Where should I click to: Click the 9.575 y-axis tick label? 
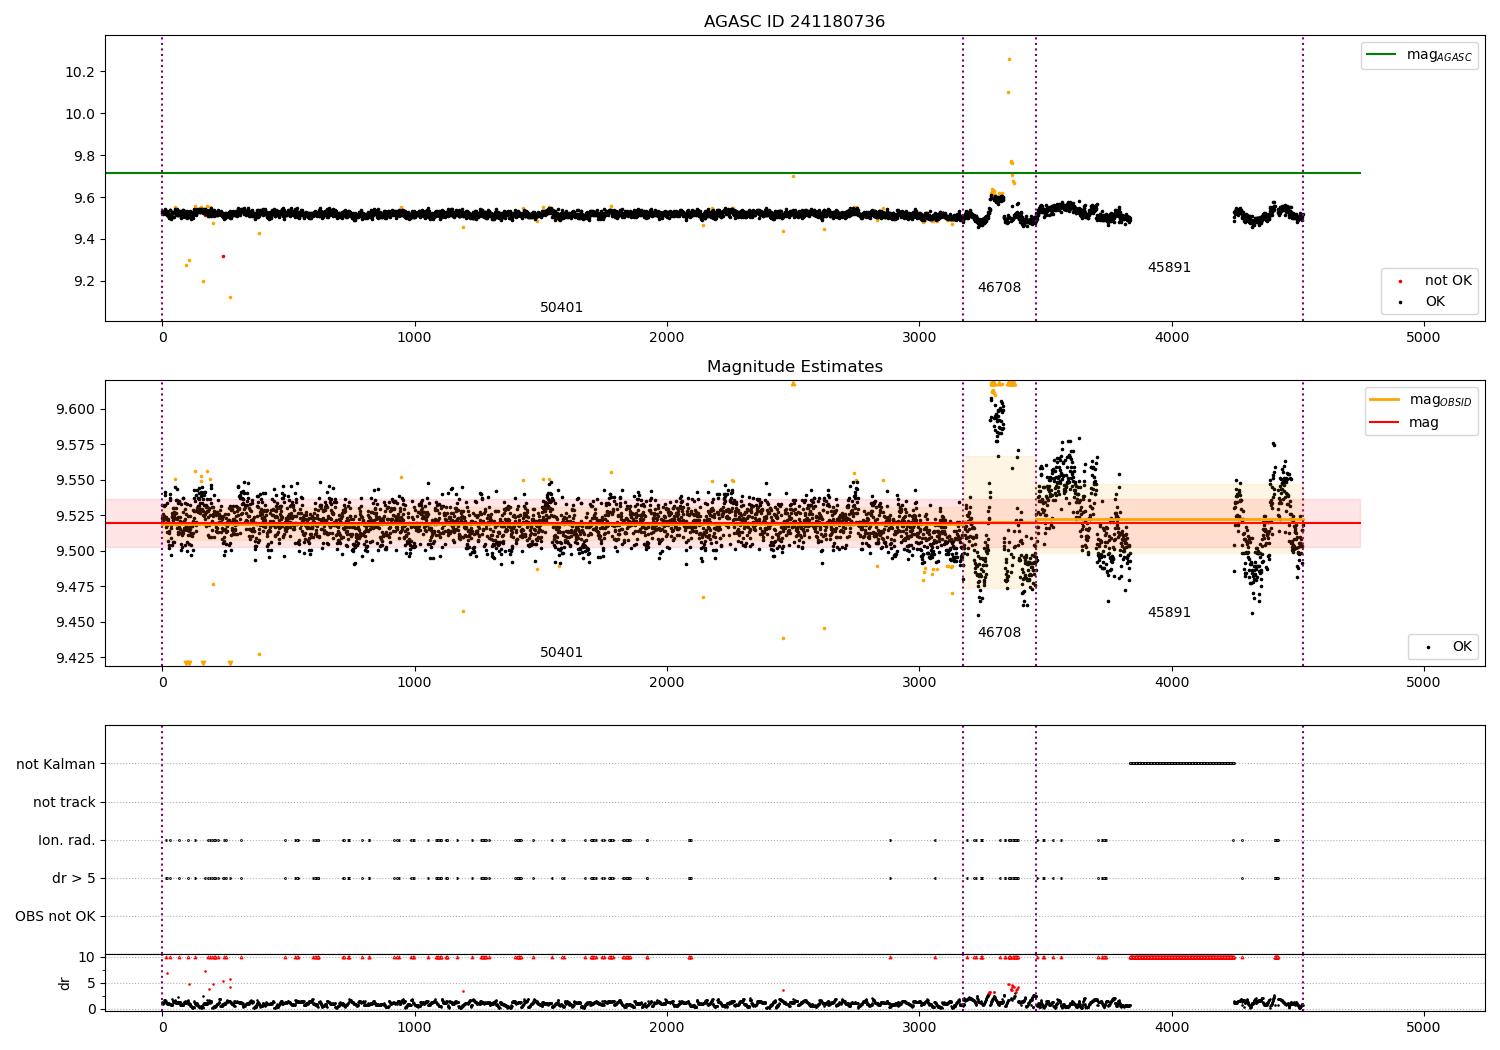click(76, 445)
